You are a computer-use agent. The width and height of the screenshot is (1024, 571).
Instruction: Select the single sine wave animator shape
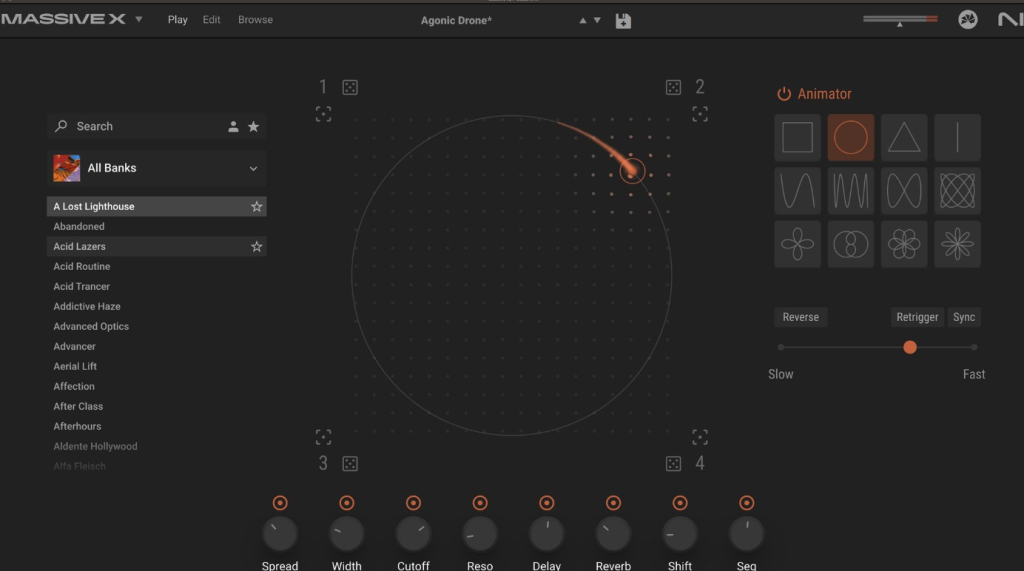click(797, 191)
